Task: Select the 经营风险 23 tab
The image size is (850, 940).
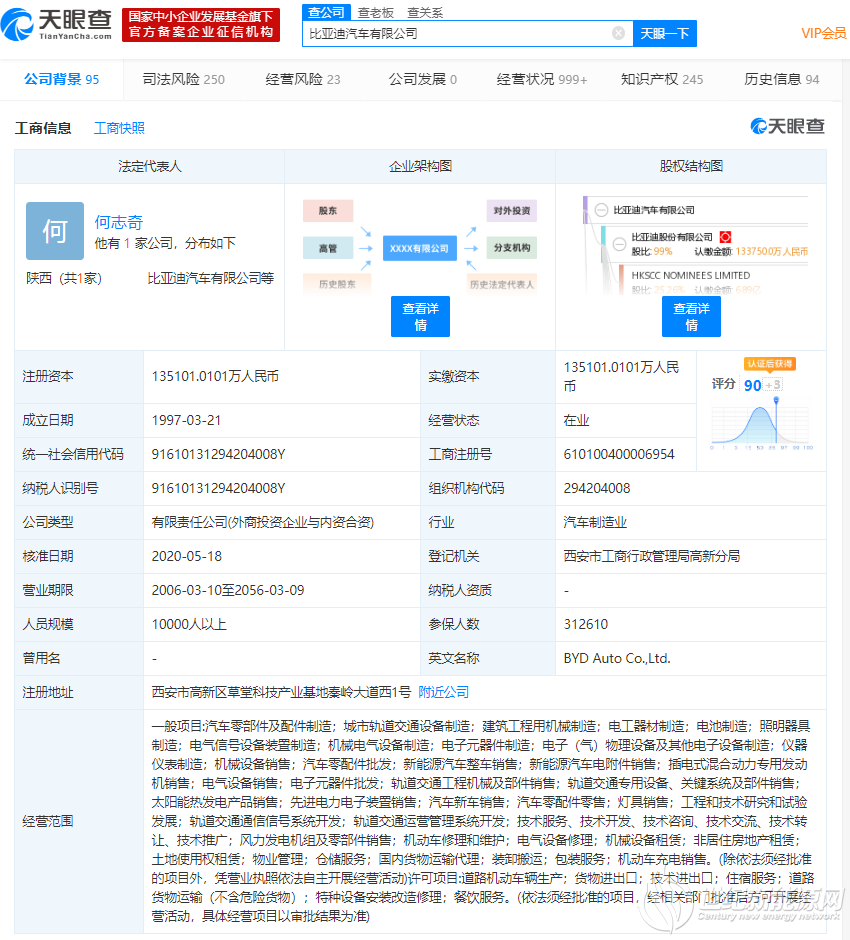Action: point(303,79)
